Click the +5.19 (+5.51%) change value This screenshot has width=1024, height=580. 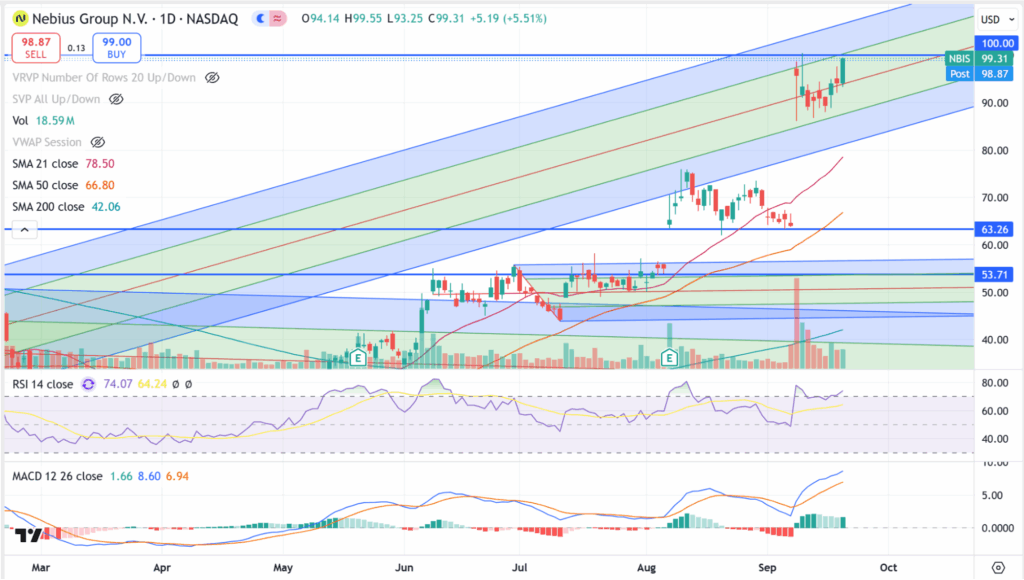(x=509, y=18)
